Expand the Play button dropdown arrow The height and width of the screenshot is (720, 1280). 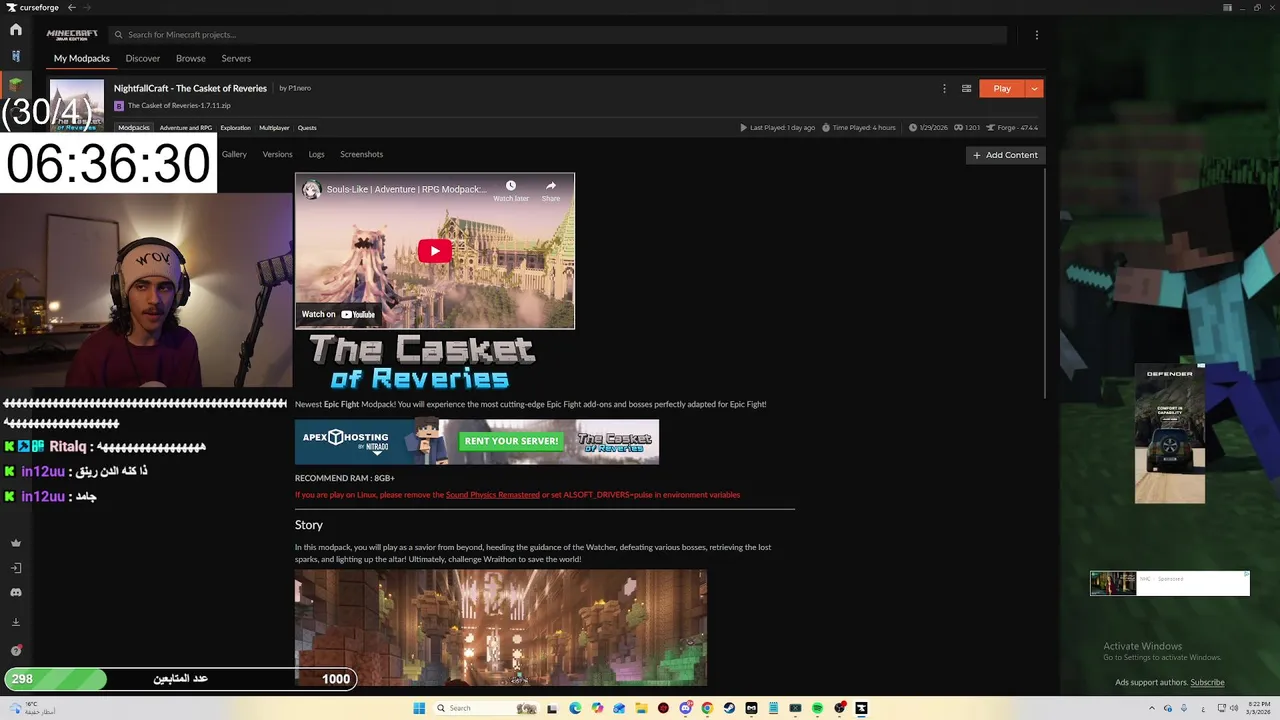[x=1034, y=88]
